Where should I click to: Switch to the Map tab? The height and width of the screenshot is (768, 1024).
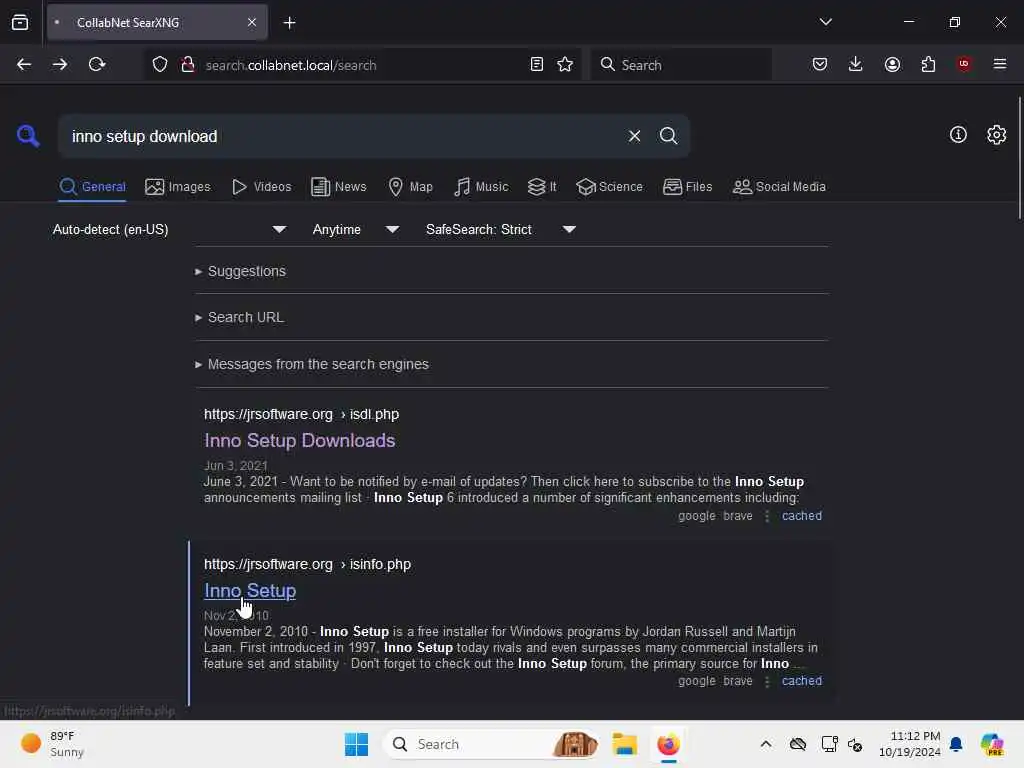tap(410, 187)
